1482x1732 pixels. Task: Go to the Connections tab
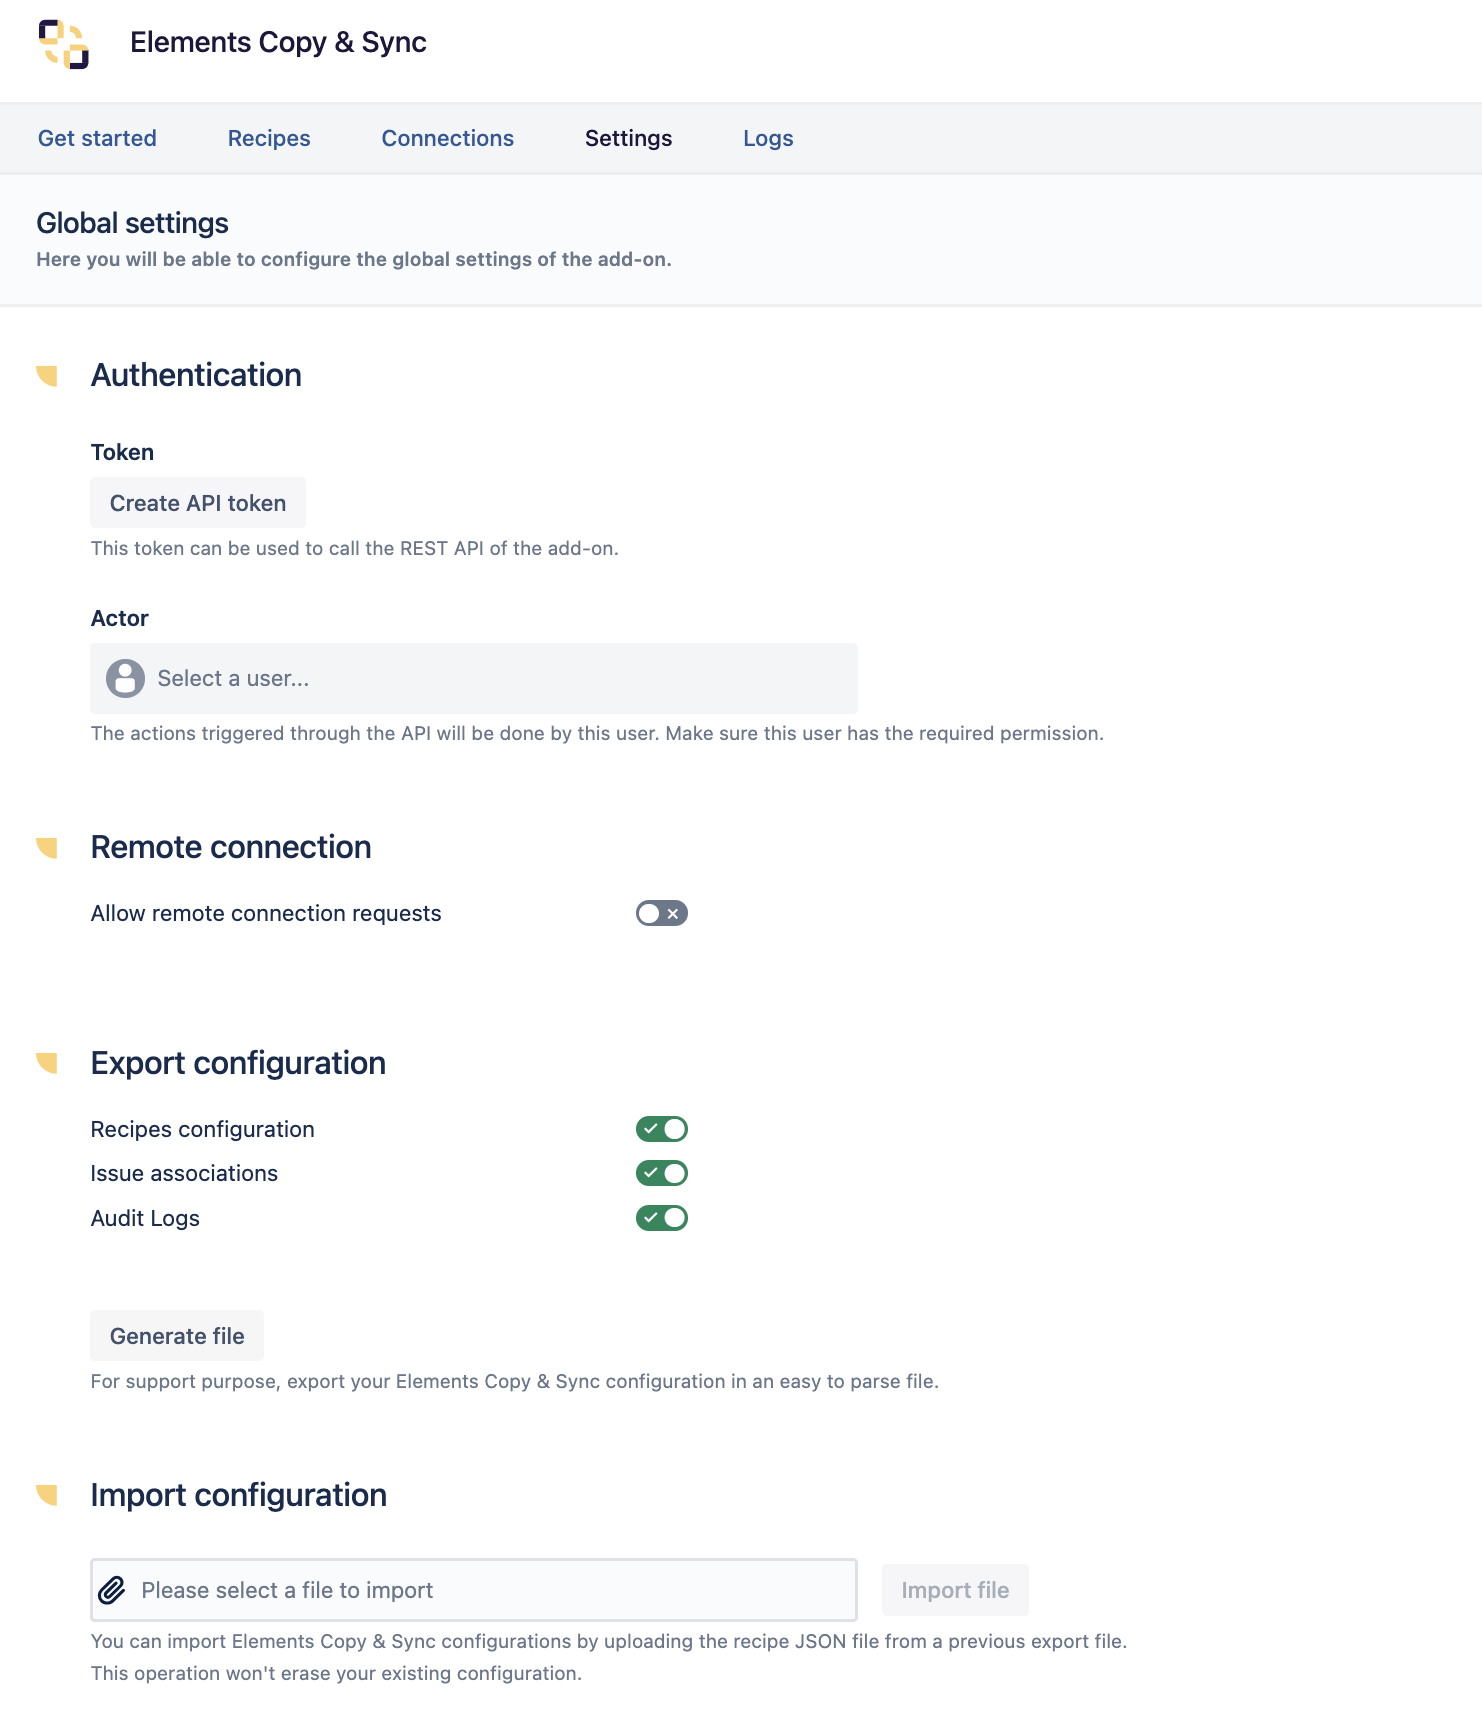tap(447, 138)
